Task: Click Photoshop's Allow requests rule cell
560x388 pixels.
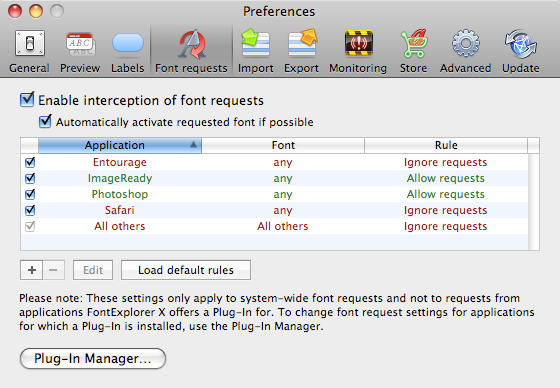Action: [x=446, y=194]
